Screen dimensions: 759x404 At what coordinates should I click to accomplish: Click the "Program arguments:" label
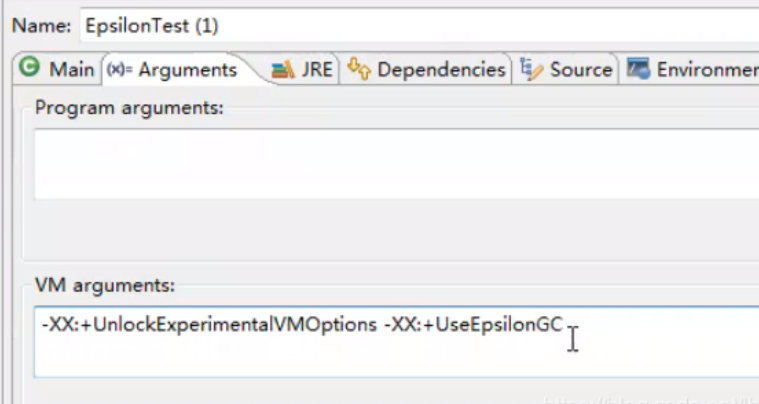tap(129, 108)
